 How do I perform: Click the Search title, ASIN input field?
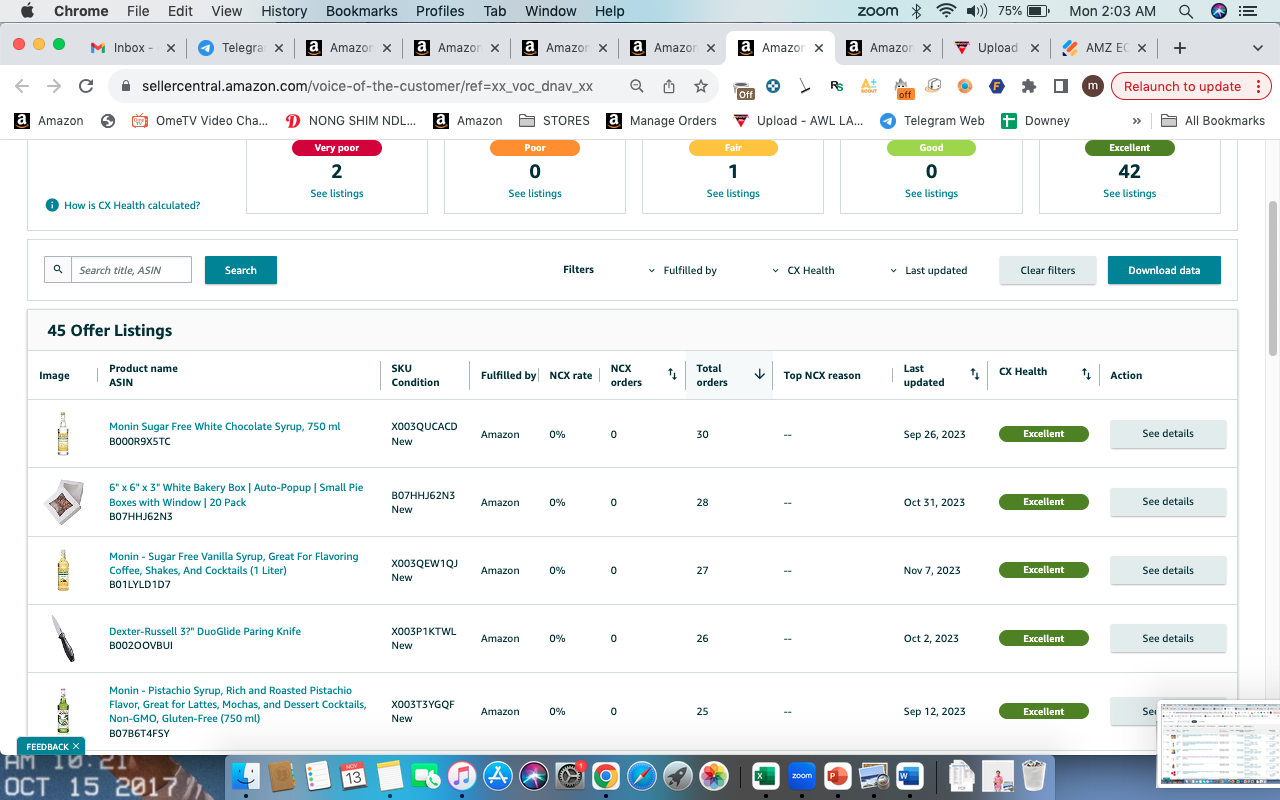tap(131, 270)
